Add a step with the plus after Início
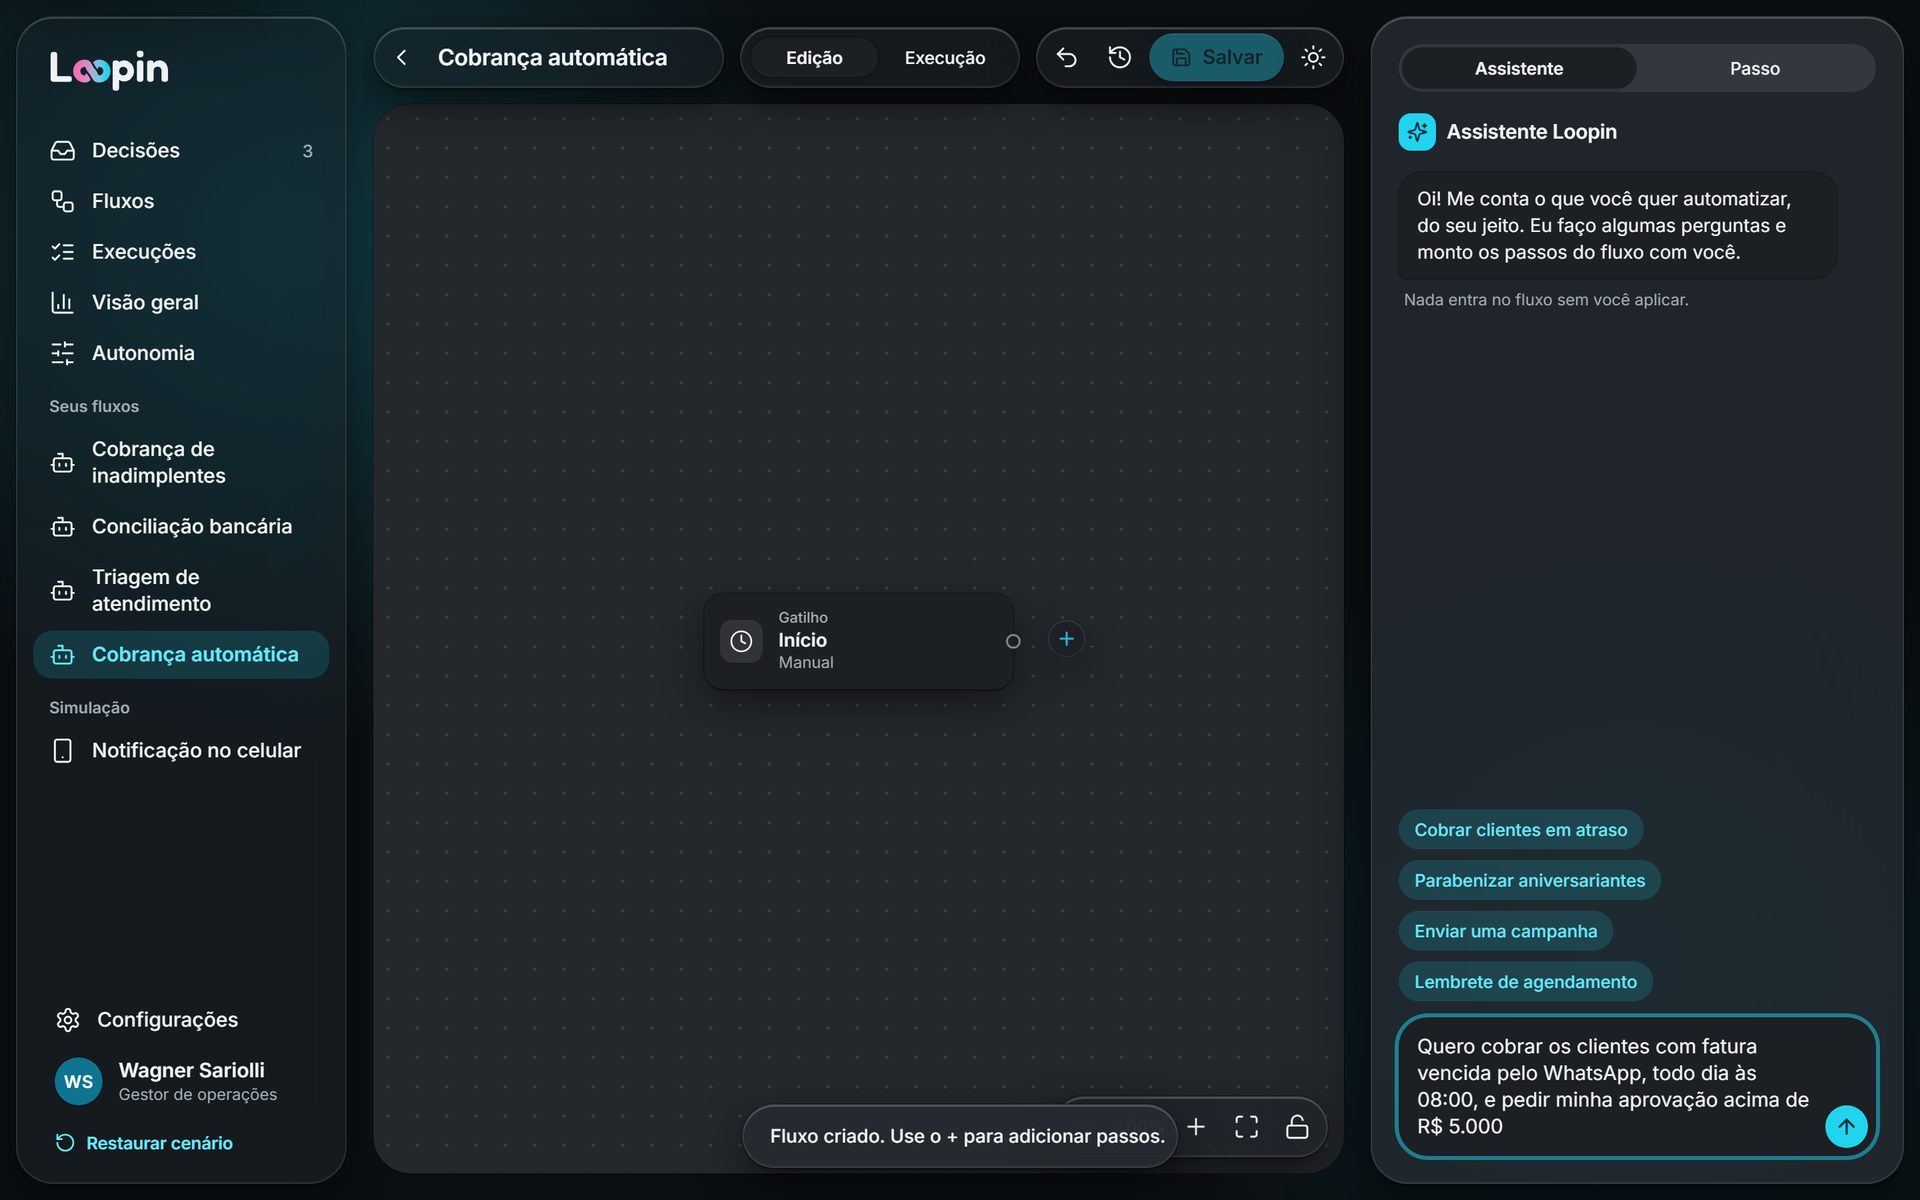 (1066, 639)
